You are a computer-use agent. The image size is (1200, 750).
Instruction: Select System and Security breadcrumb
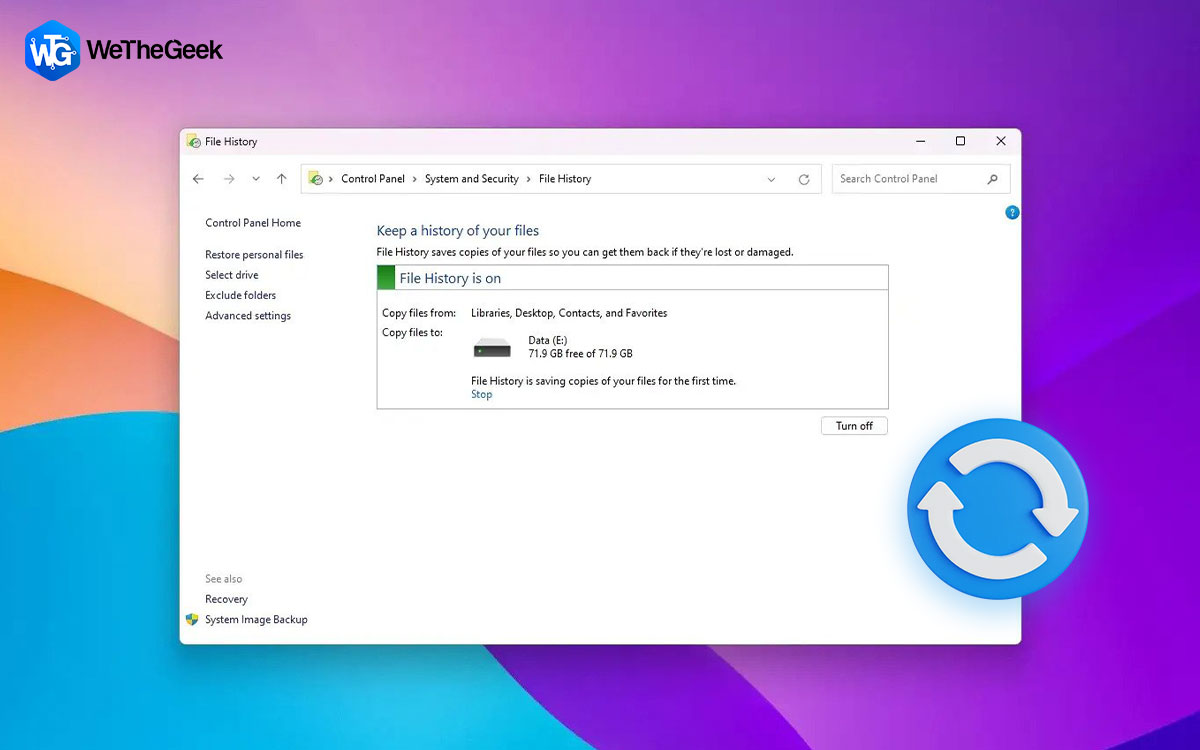click(472, 179)
